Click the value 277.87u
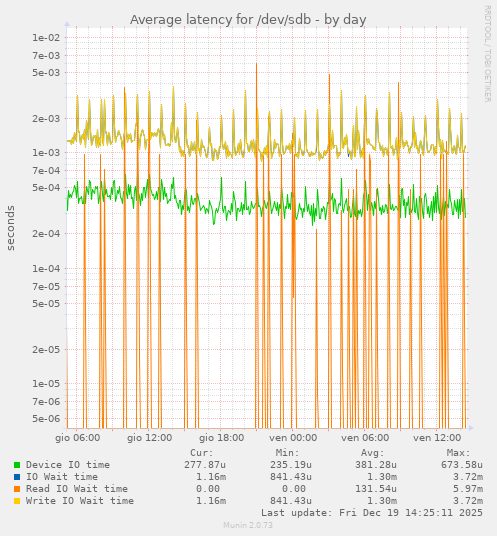This screenshot has width=497, height=536. point(205,465)
